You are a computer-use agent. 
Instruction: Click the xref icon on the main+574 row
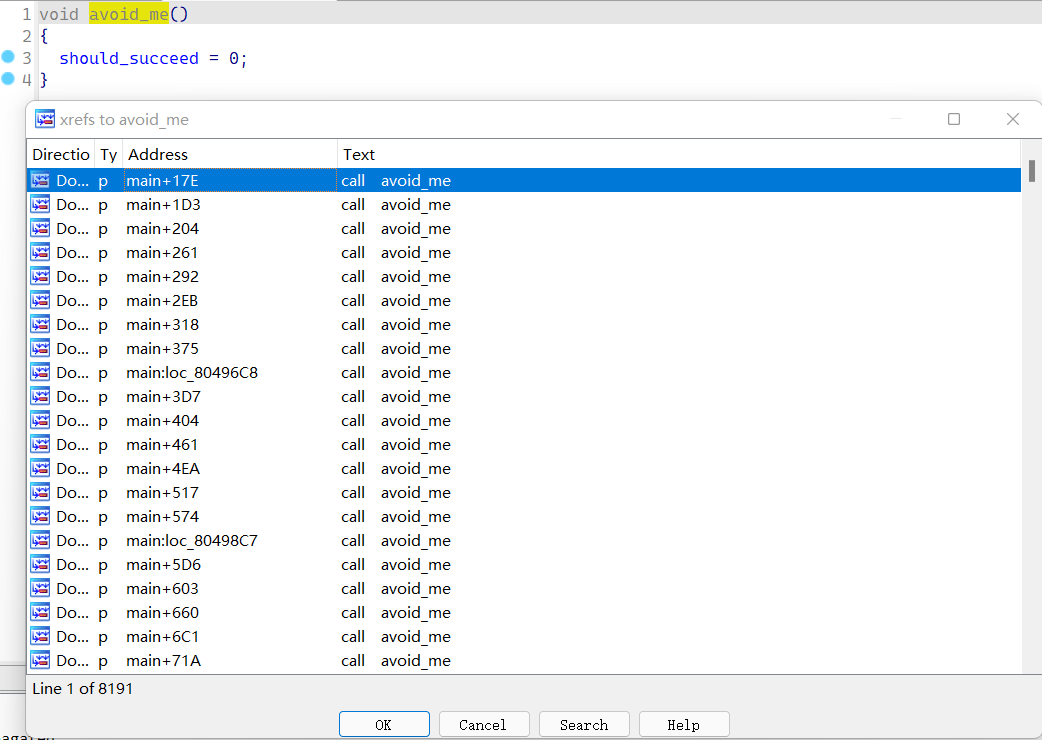coord(41,517)
